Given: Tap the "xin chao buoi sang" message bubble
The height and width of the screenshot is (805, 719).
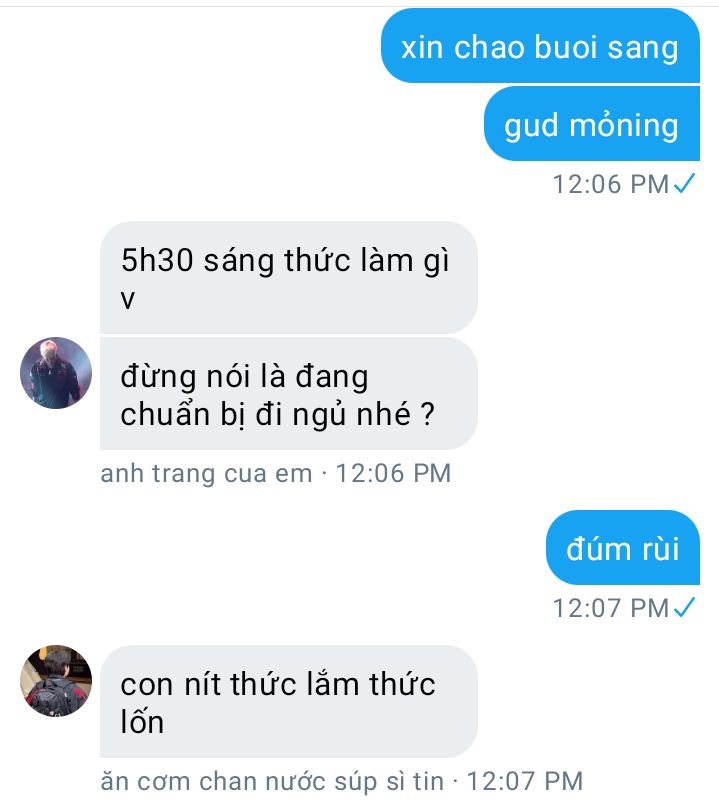Looking at the screenshot, I should coord(540,46).
